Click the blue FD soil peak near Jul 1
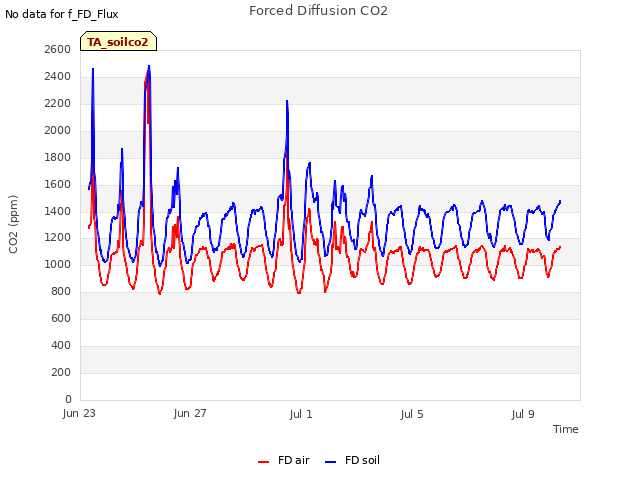 coord(287,101)
